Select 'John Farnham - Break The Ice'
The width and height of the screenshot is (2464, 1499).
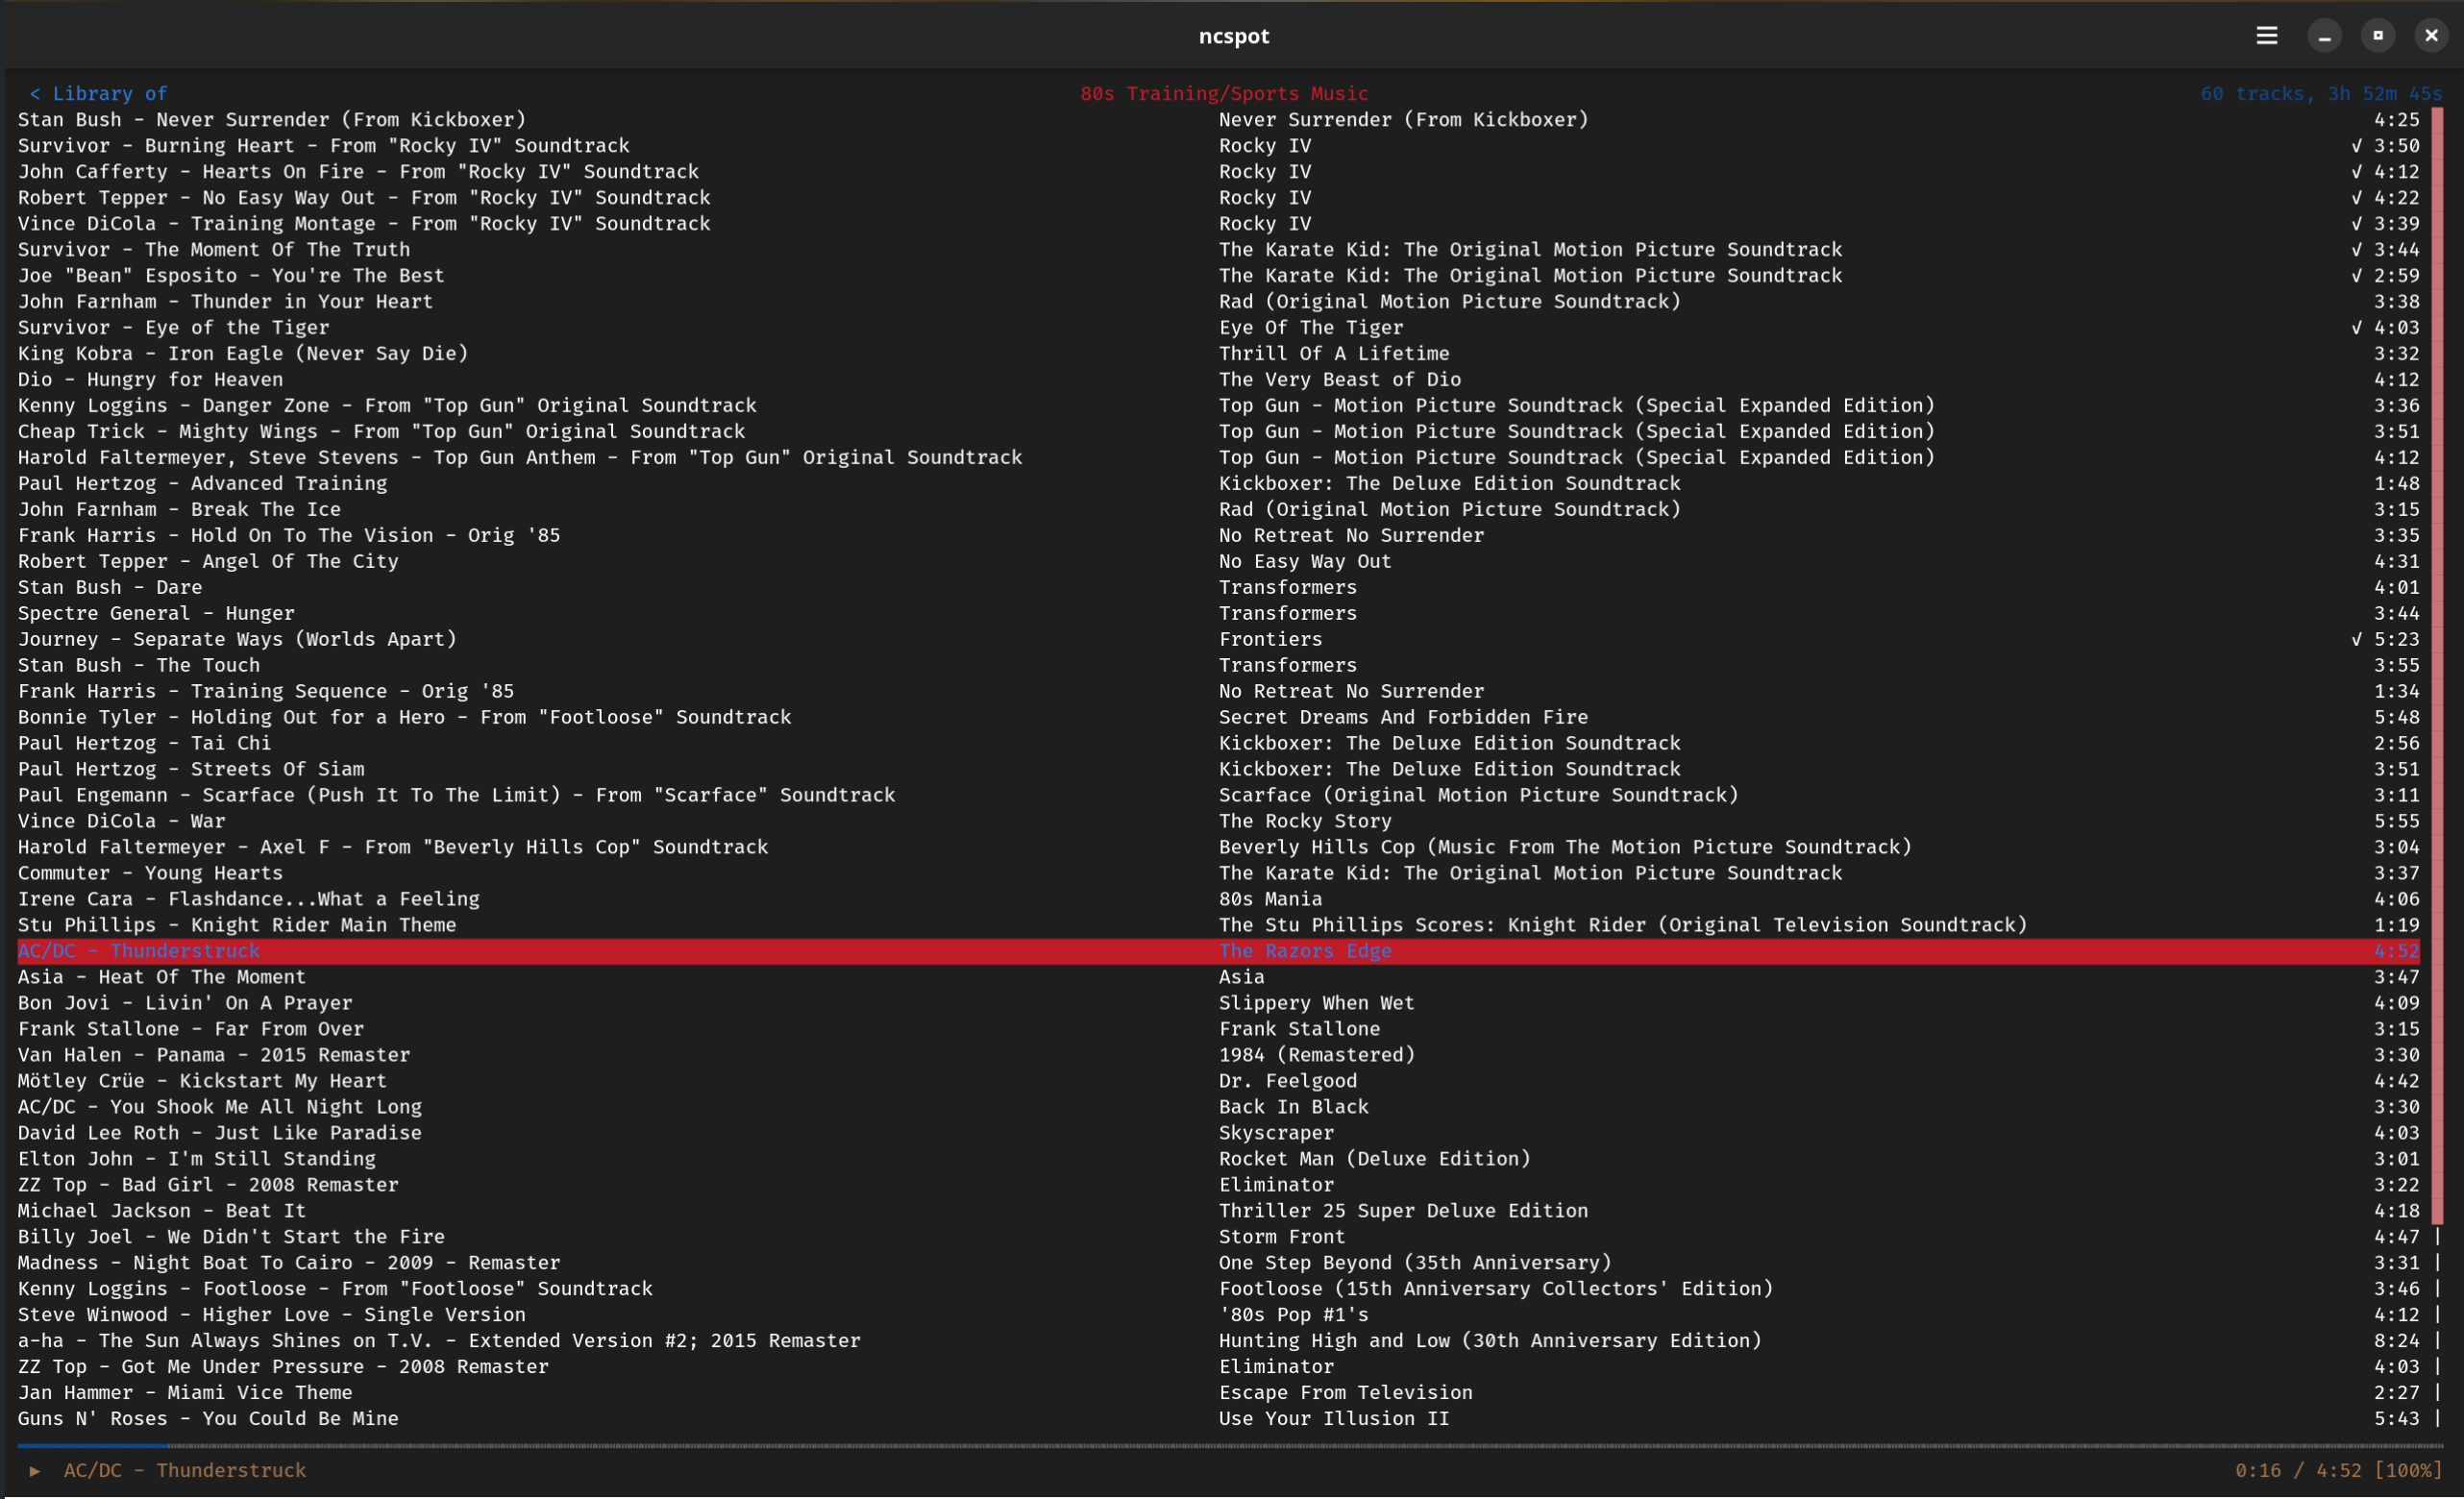coord(1219,510)
